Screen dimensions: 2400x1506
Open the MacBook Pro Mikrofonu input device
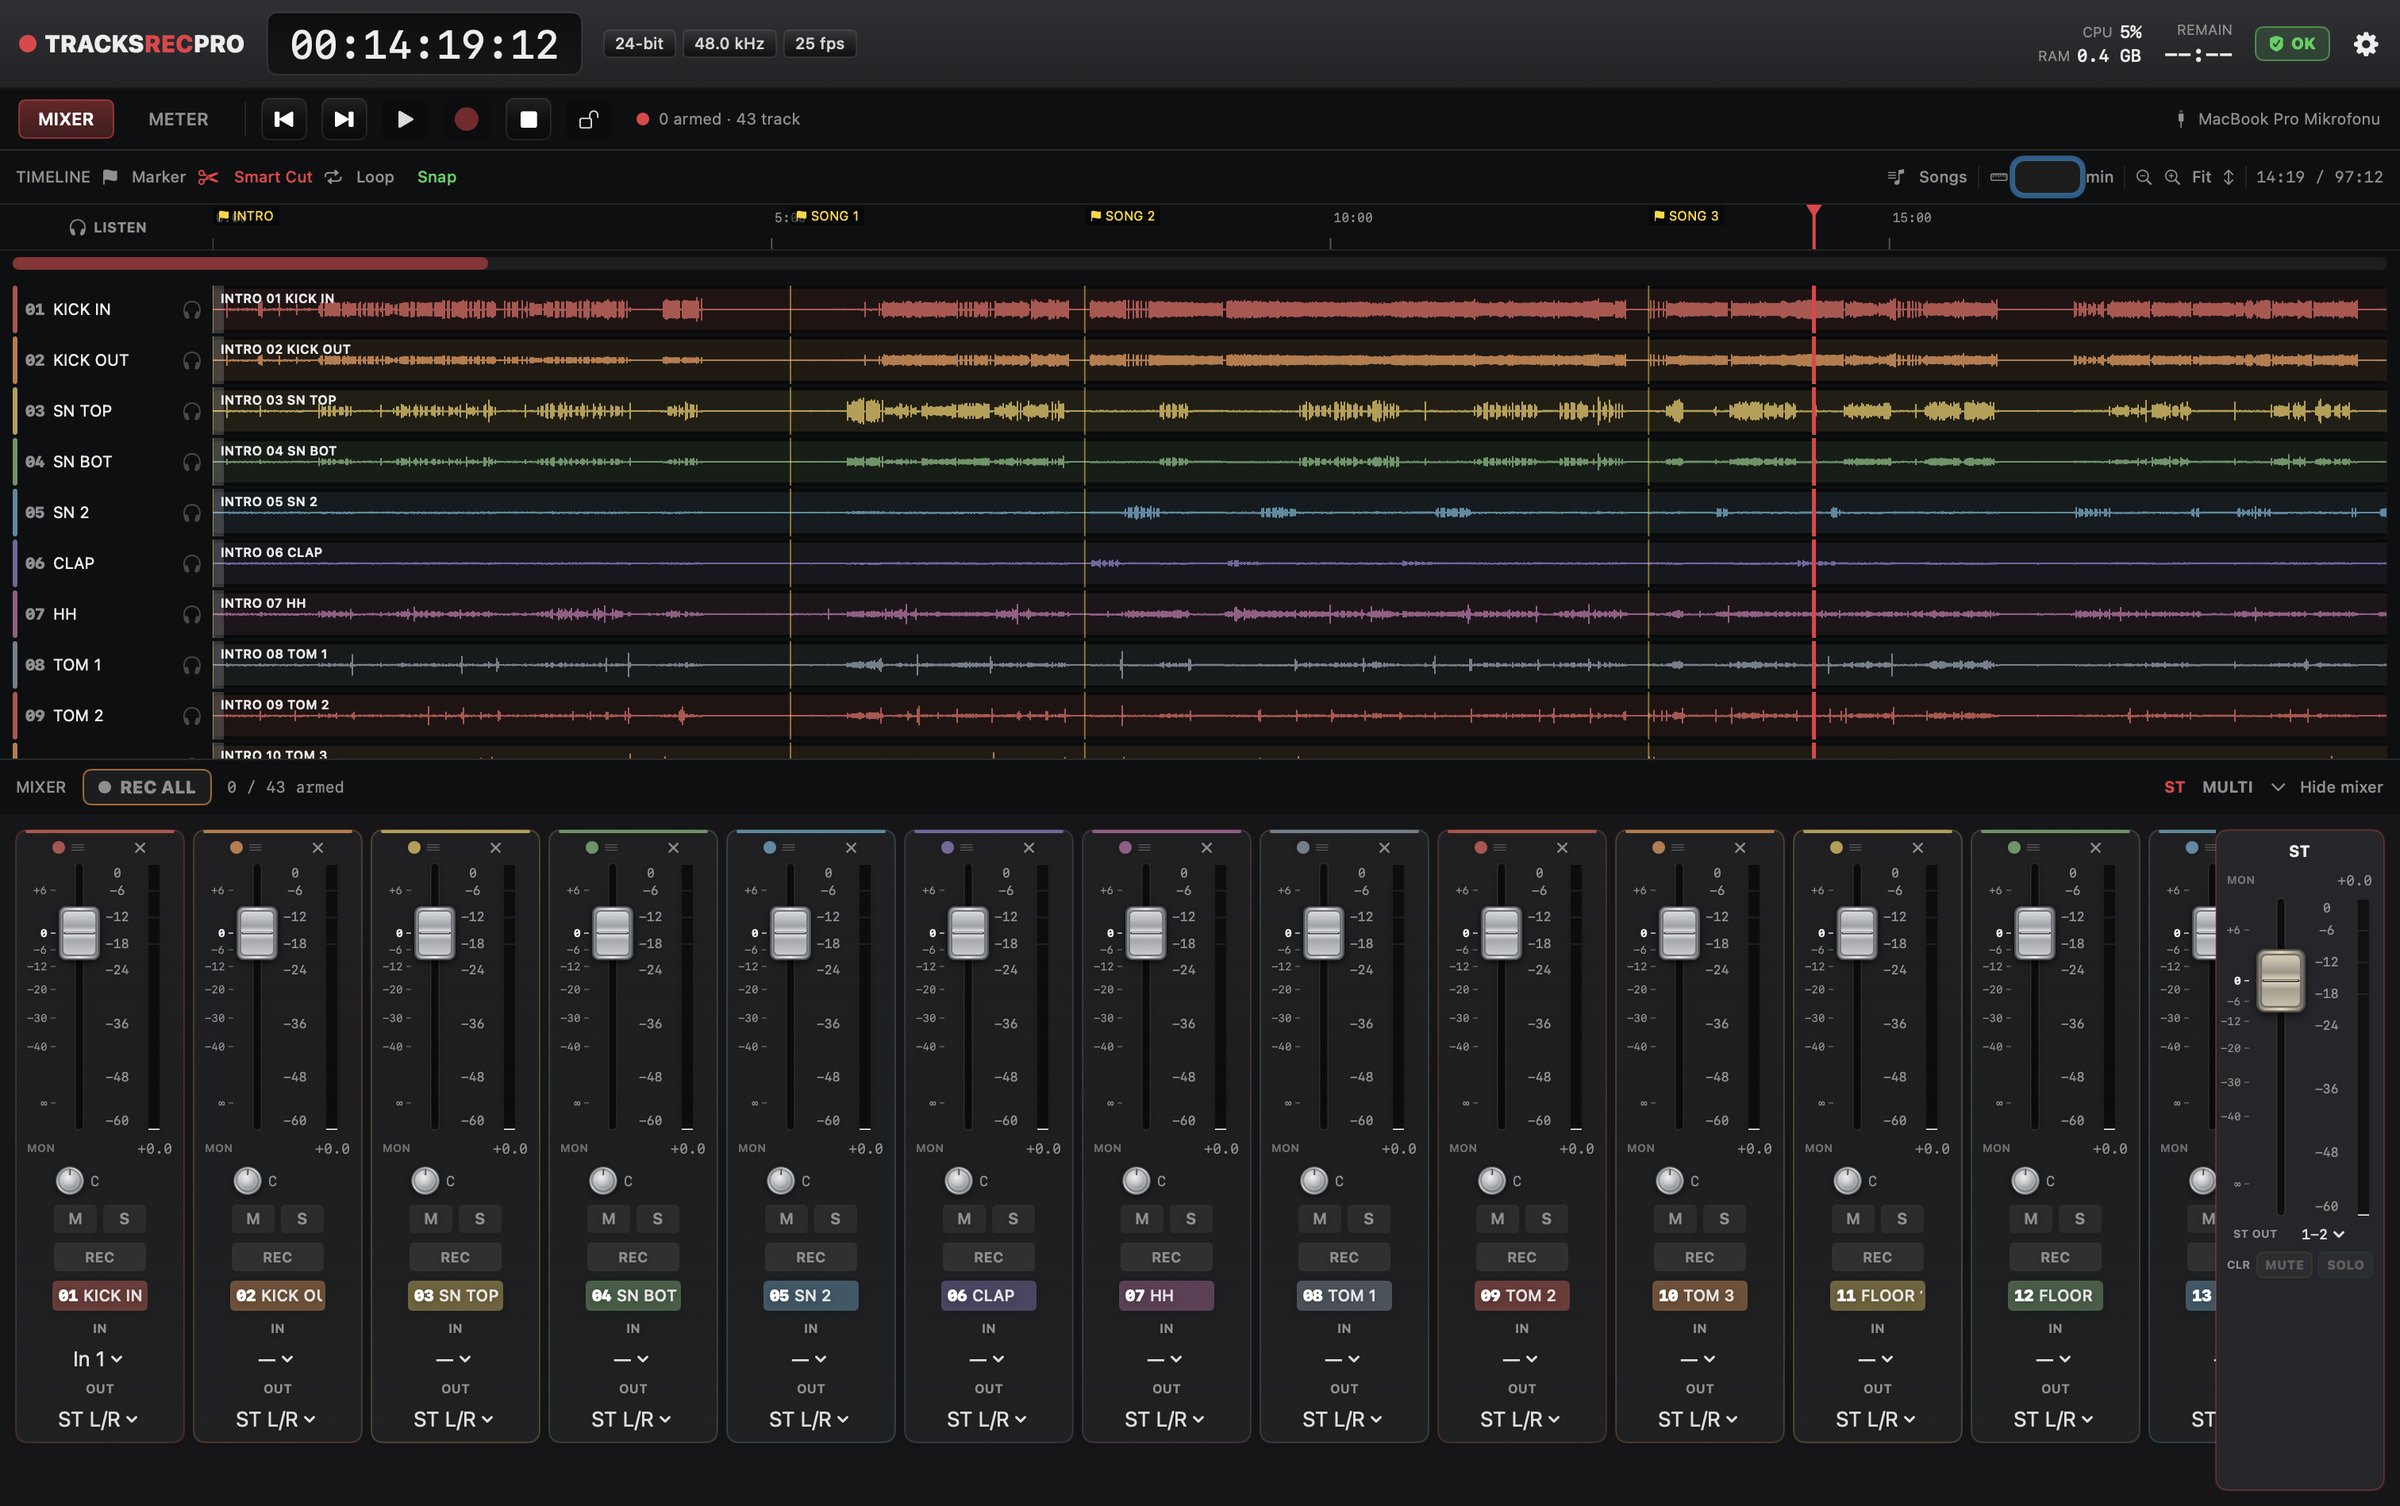coord(2278,119)
